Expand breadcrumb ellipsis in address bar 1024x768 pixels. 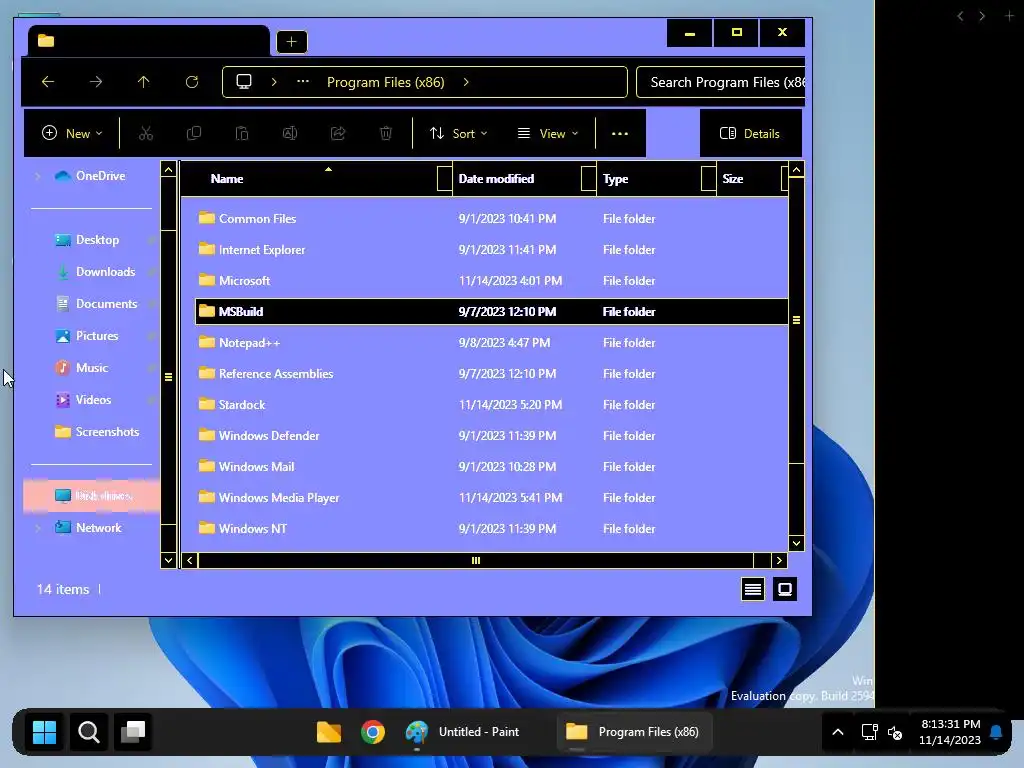click(303, 82)
